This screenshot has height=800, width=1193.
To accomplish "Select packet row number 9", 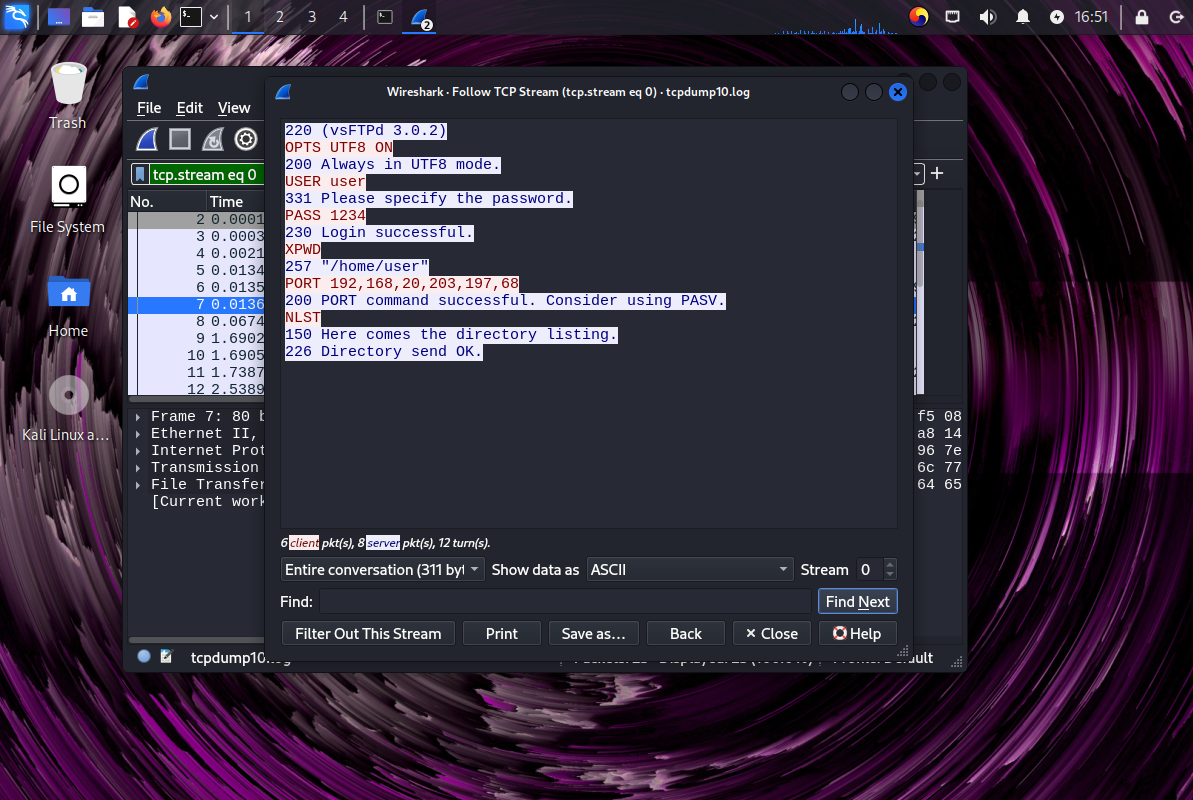I will click(x=196, y=338).
